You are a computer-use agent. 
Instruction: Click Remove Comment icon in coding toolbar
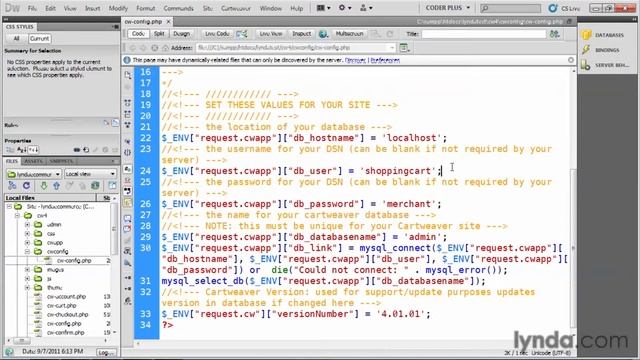(x=128, y=229)
